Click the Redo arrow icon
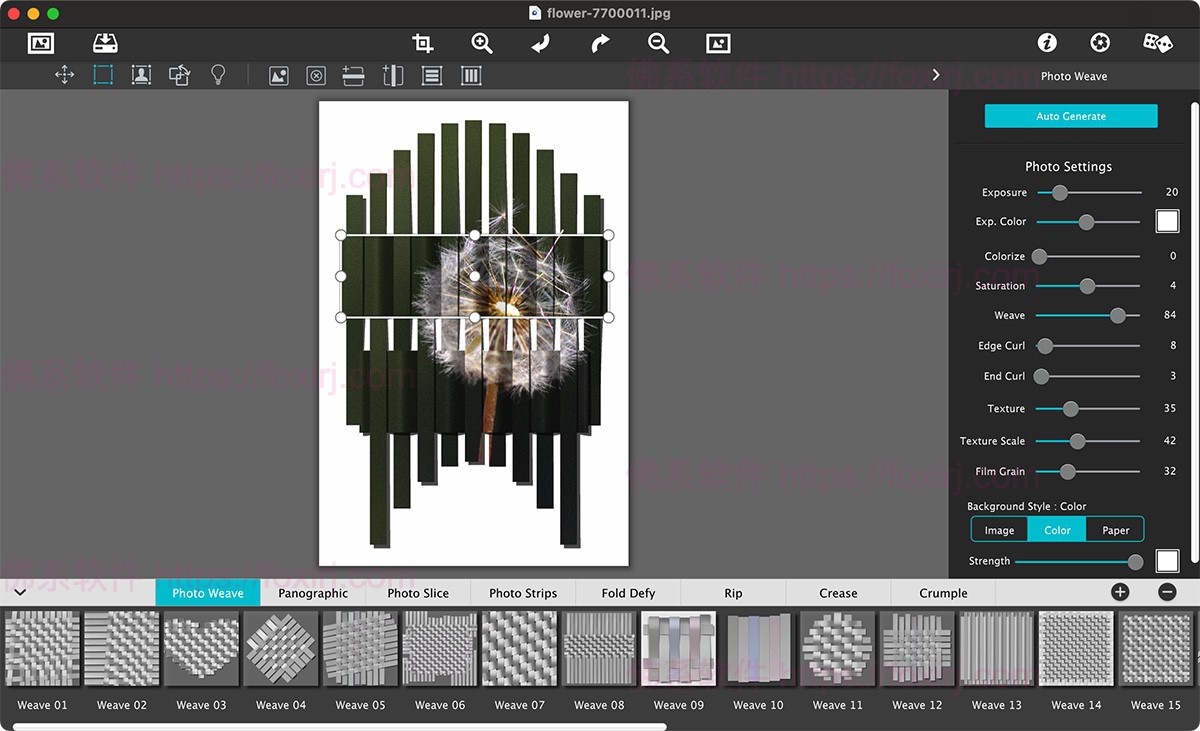Viewport: 1200px width, 731px height. pos(598,43)
